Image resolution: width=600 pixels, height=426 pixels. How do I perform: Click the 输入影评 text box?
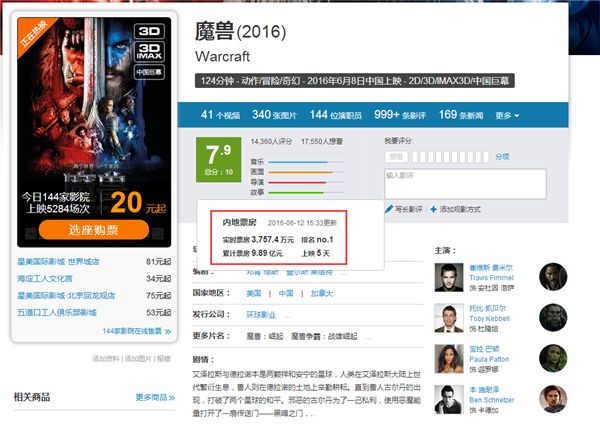tap(465, 184)
